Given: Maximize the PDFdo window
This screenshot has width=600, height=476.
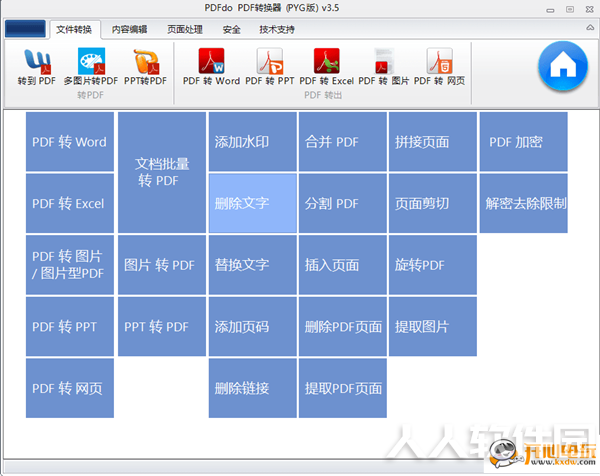Looking at the screenshot, I should click(x=570, y=9).
